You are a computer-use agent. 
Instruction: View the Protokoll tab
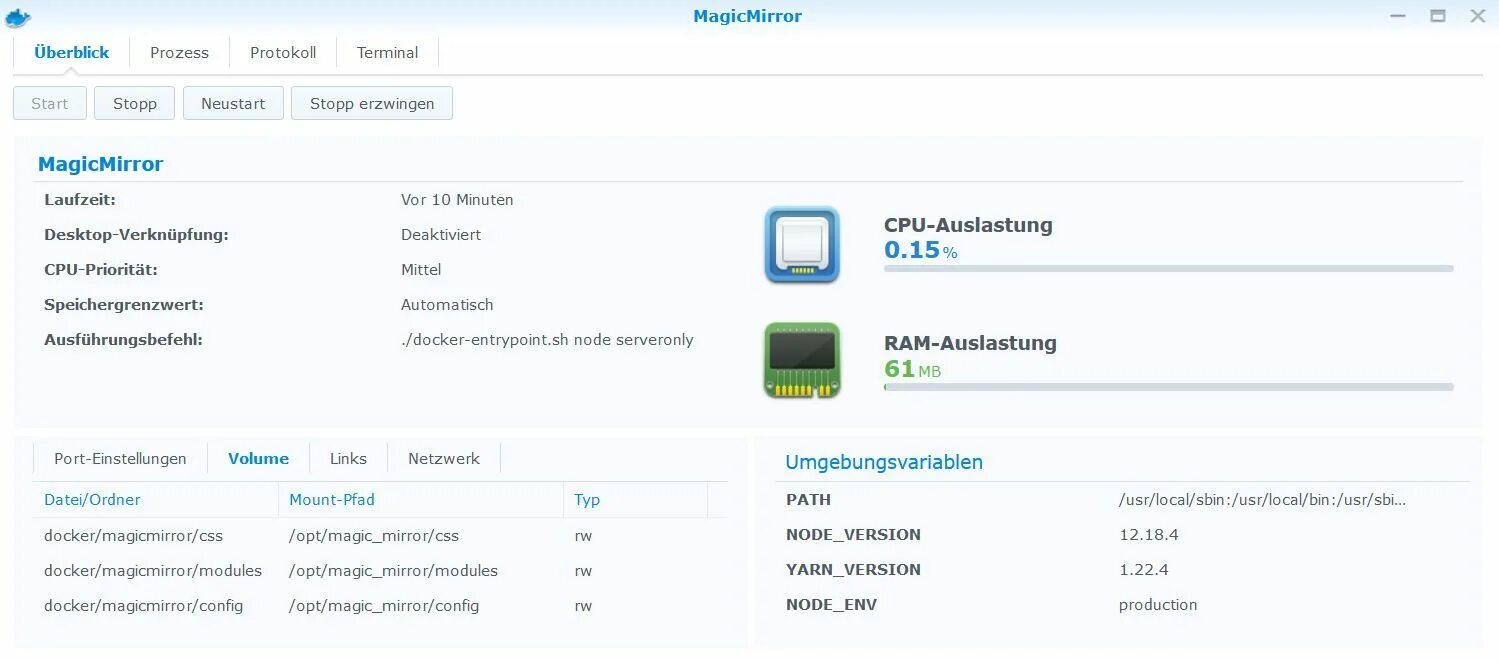pos(283,52)
